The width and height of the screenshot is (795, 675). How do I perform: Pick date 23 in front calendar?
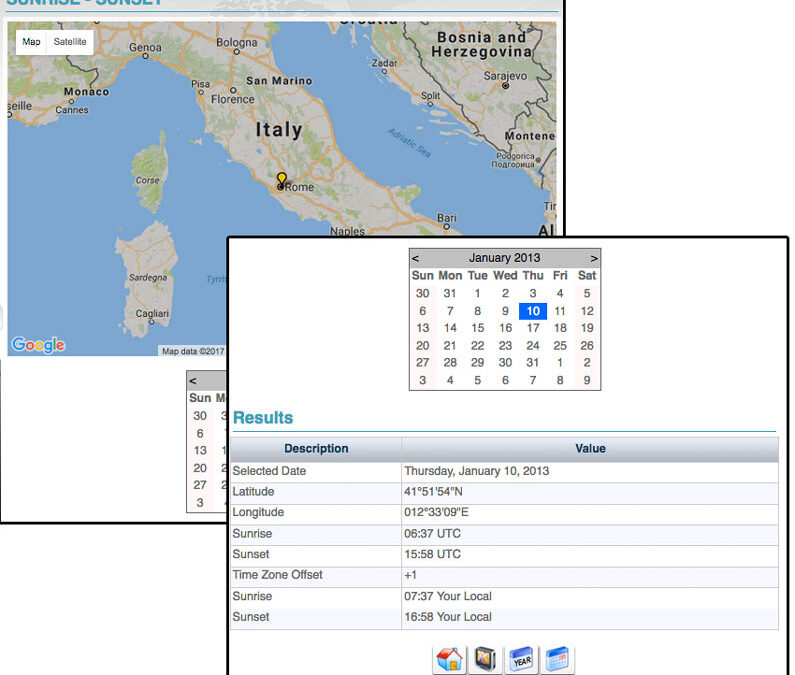click(x=505, y=345)
